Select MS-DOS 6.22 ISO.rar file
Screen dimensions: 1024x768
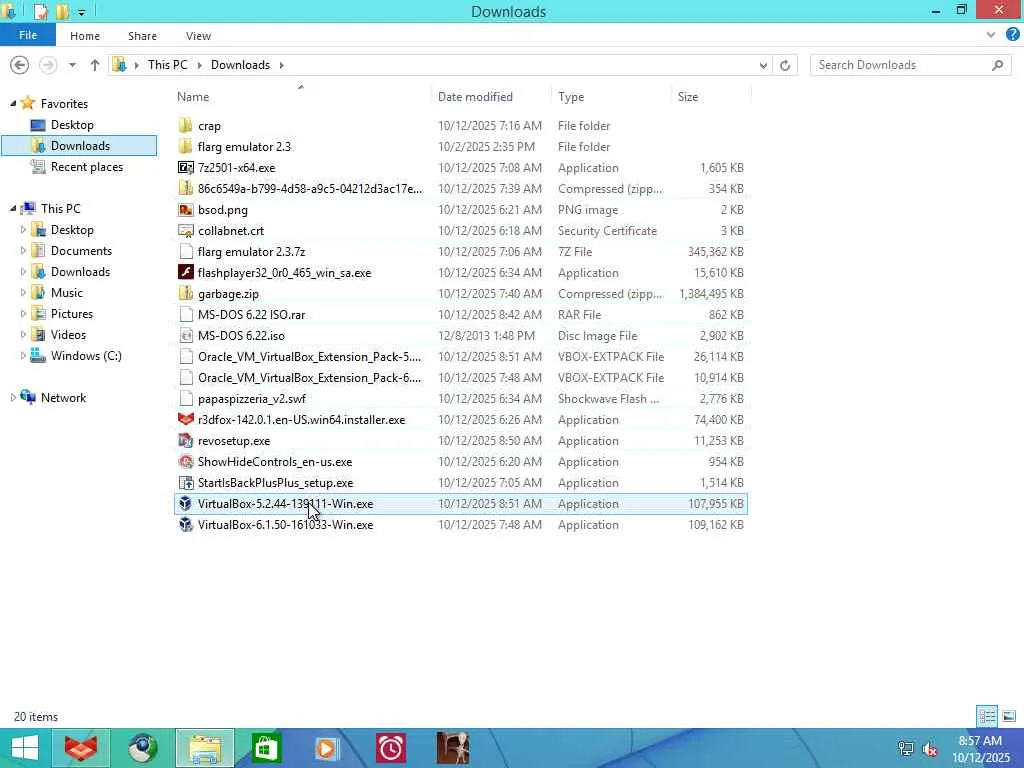click(461, 315)
